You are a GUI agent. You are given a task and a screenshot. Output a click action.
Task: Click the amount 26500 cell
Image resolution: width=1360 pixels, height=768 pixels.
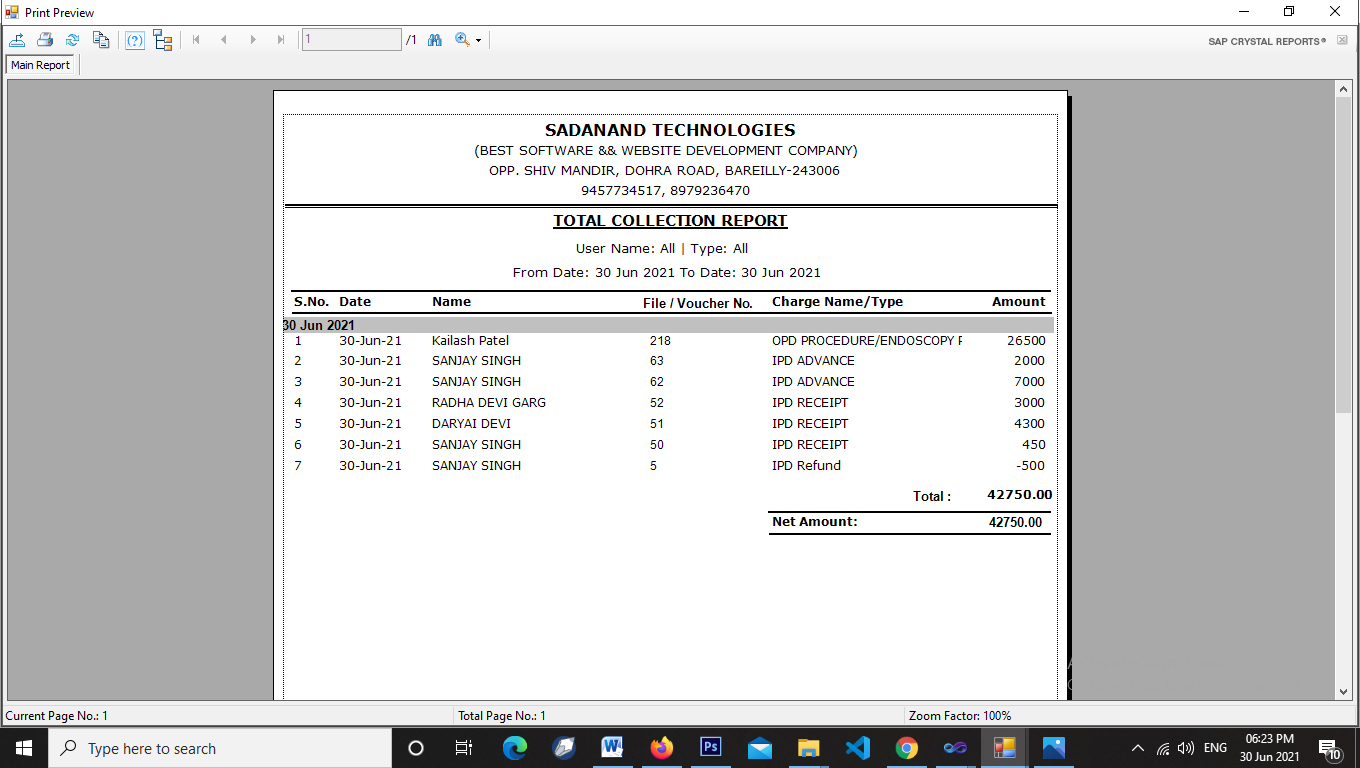pos(1026,340)
